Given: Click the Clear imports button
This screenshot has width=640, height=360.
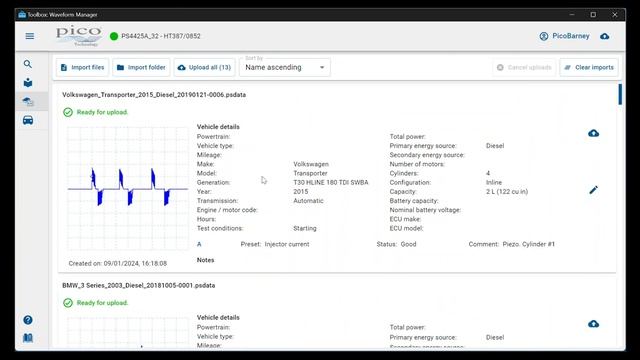Looking at the screenshot, I should (589, 67).
